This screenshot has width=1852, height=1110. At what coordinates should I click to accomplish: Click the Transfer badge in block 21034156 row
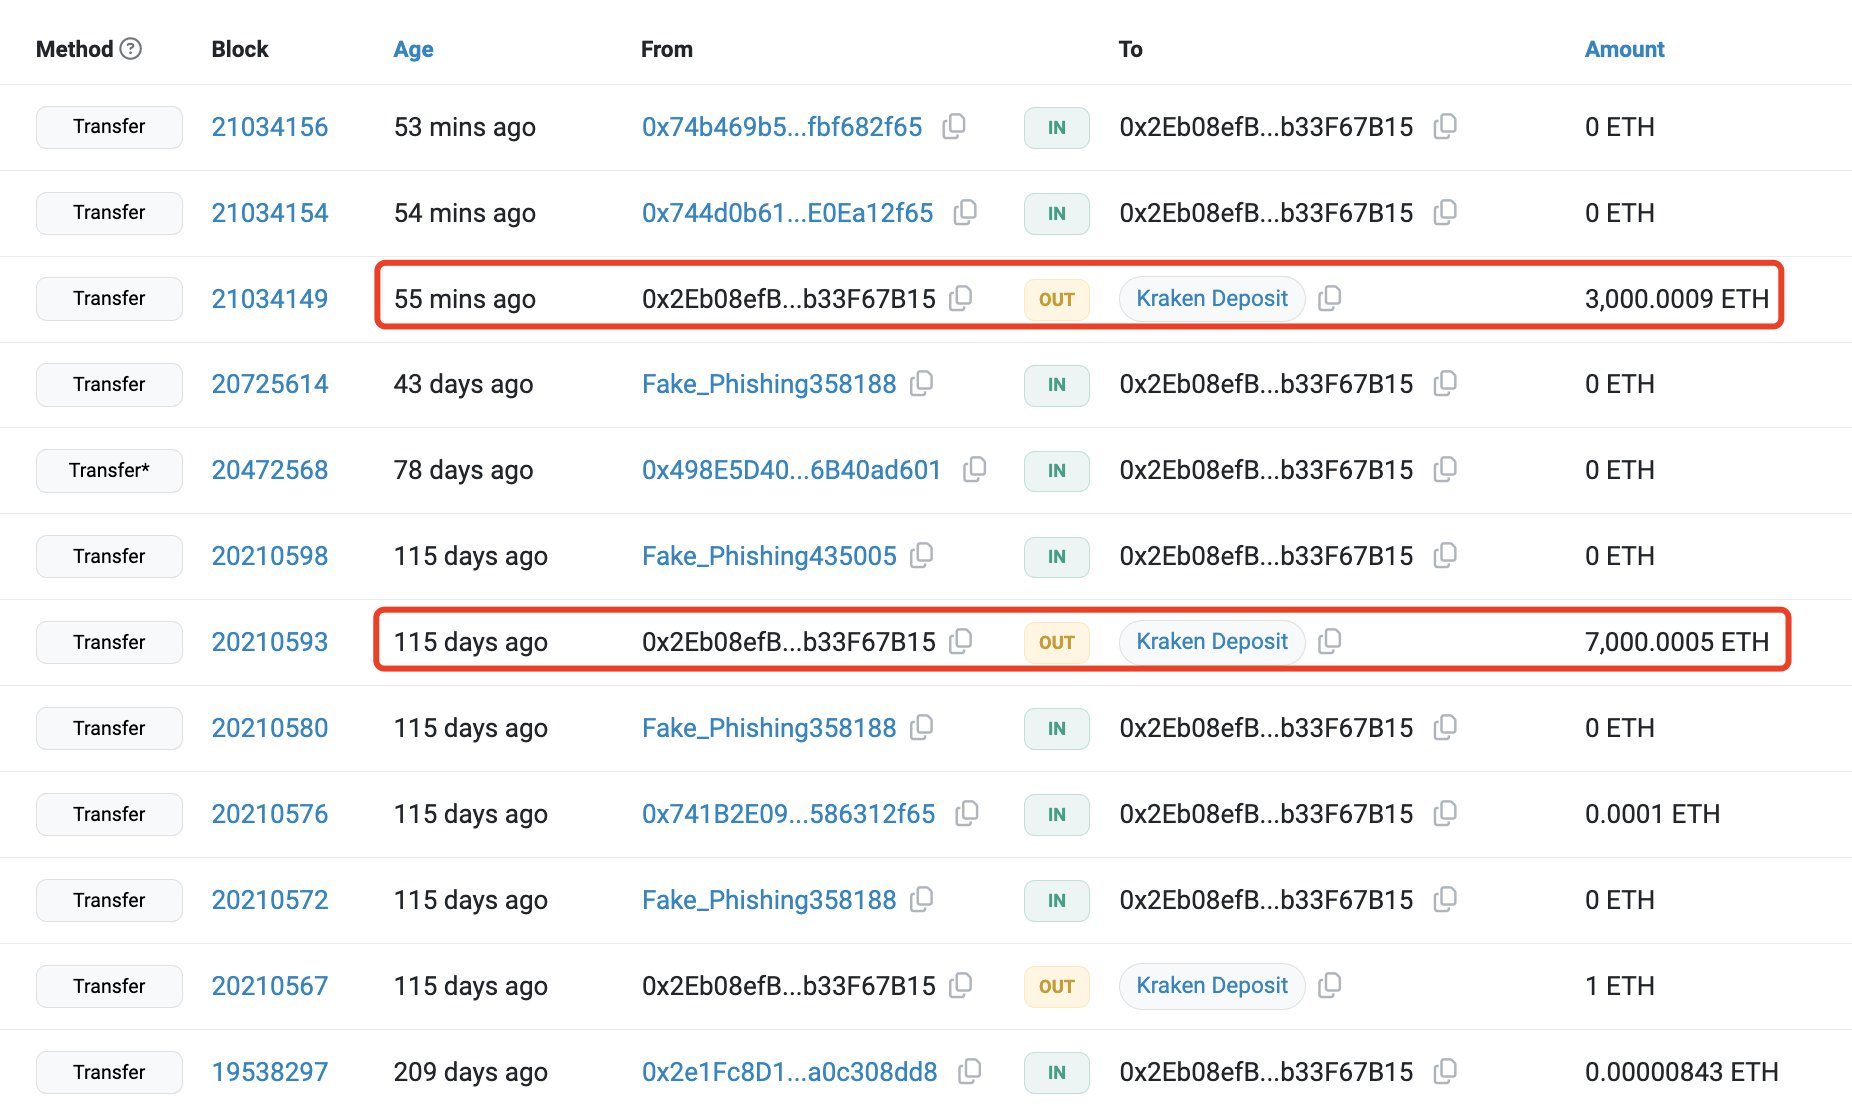(109, 127)
